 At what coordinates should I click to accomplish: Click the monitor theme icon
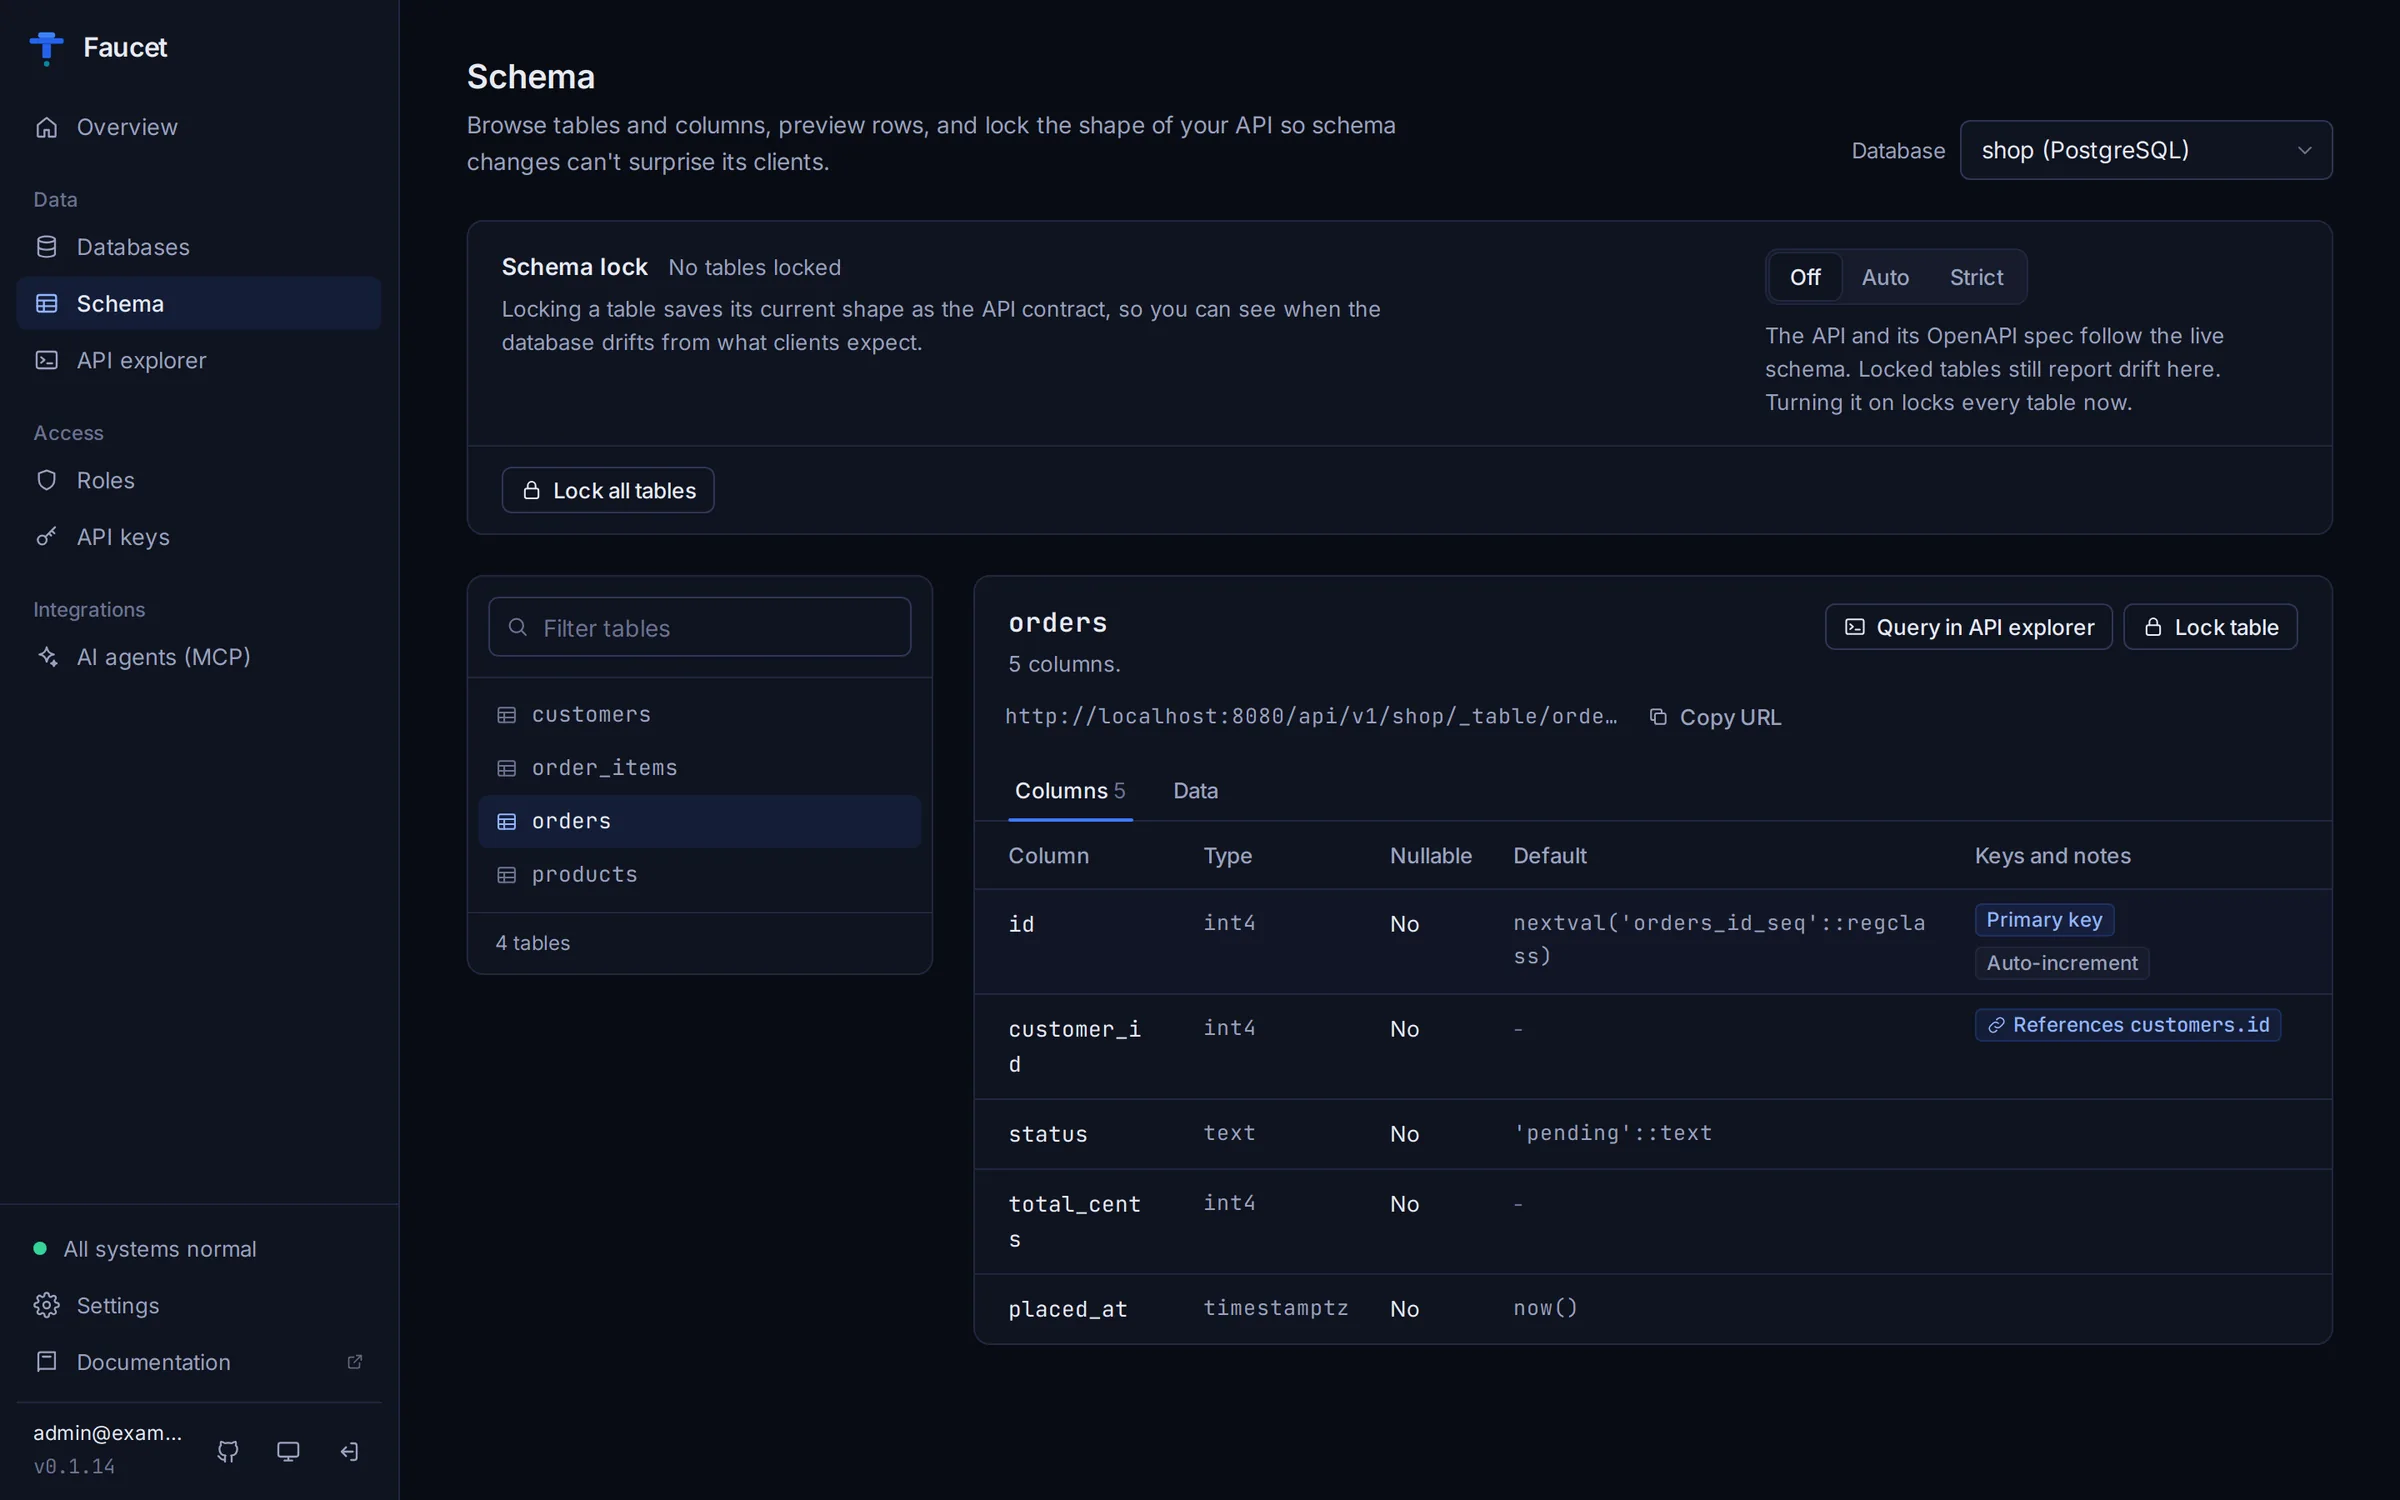288,1451
